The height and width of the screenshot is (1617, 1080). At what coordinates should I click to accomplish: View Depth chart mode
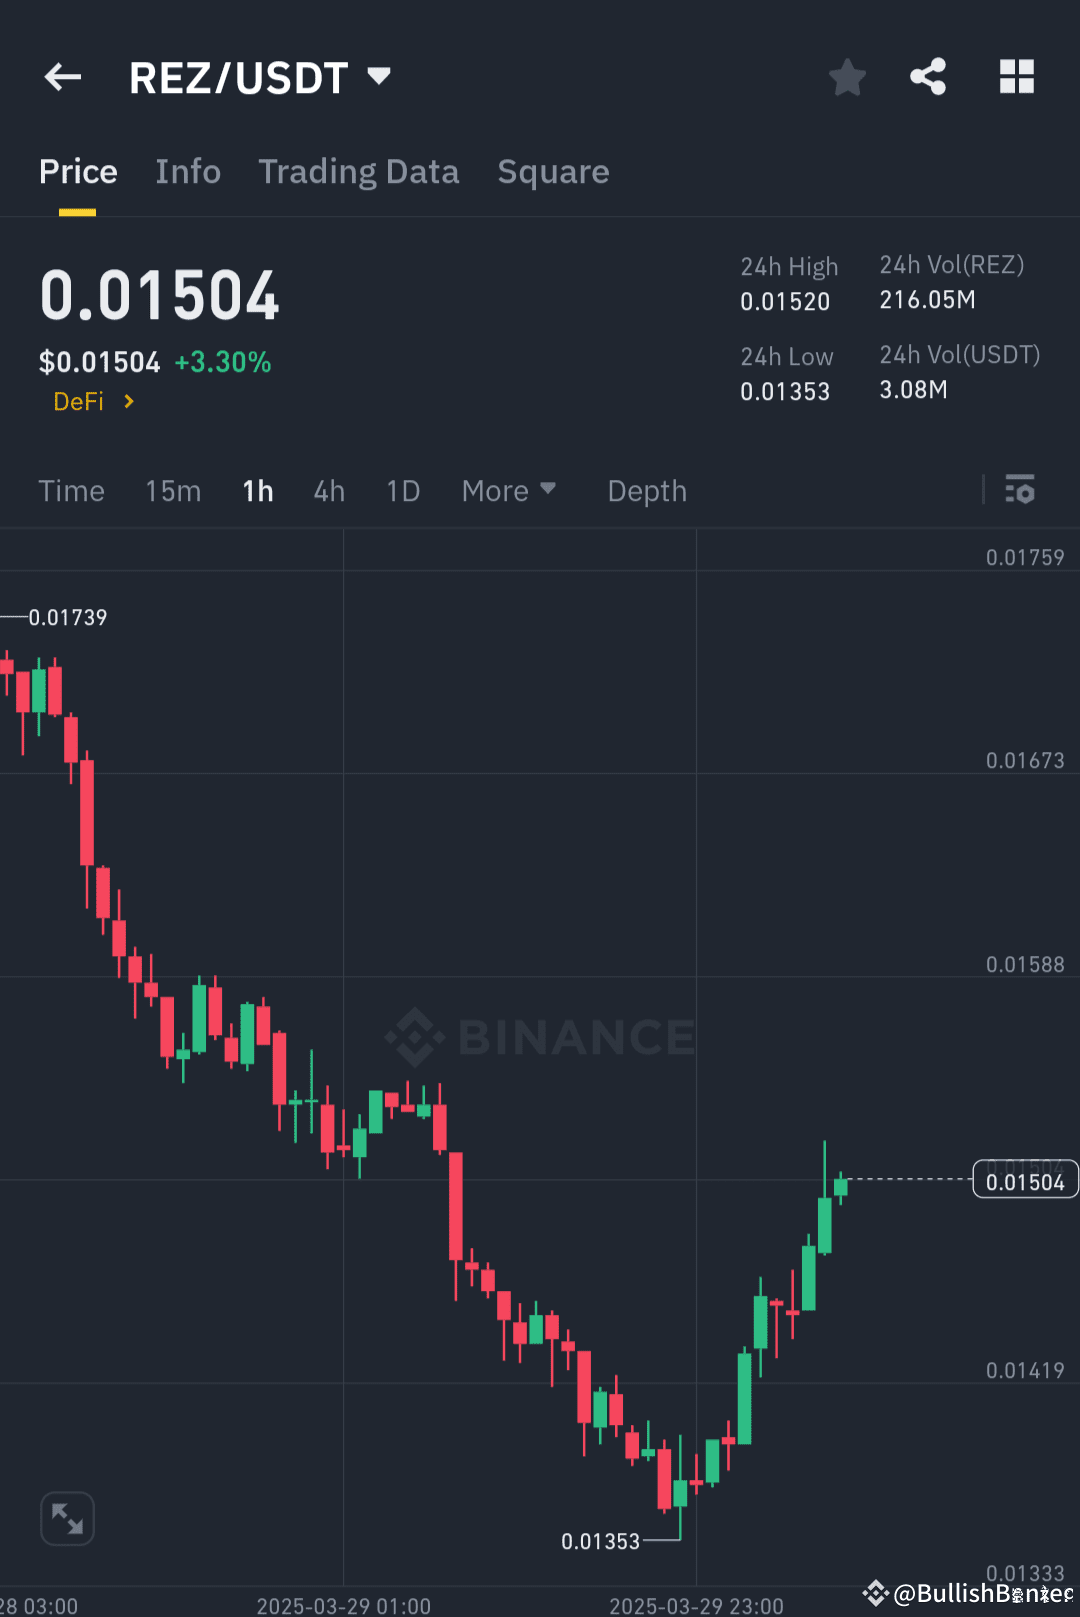click(x=646, y=491)
